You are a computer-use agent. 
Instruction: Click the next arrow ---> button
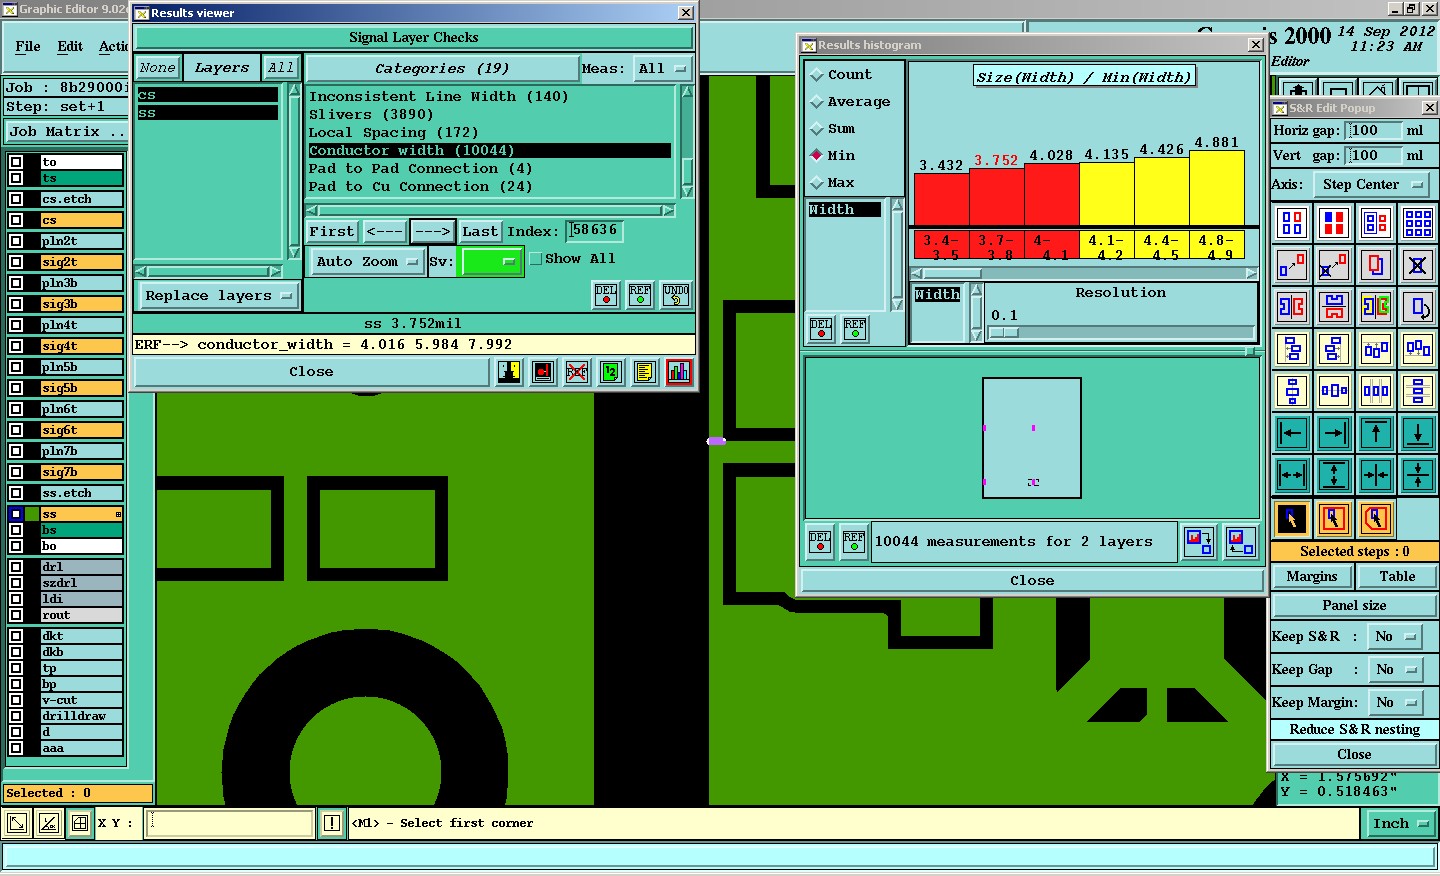pos(433,231)
